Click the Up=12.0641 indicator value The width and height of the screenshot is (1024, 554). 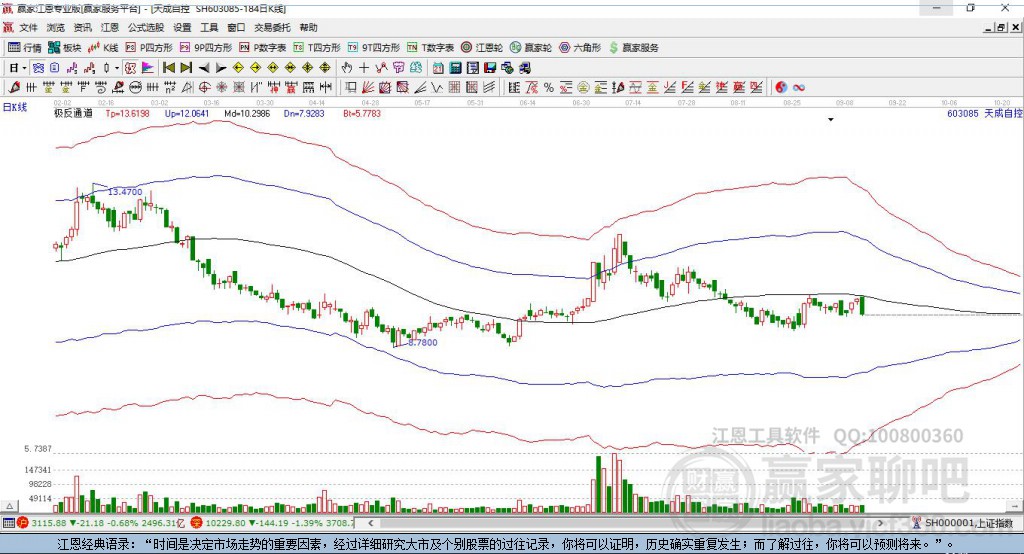(x=187, y=114)
